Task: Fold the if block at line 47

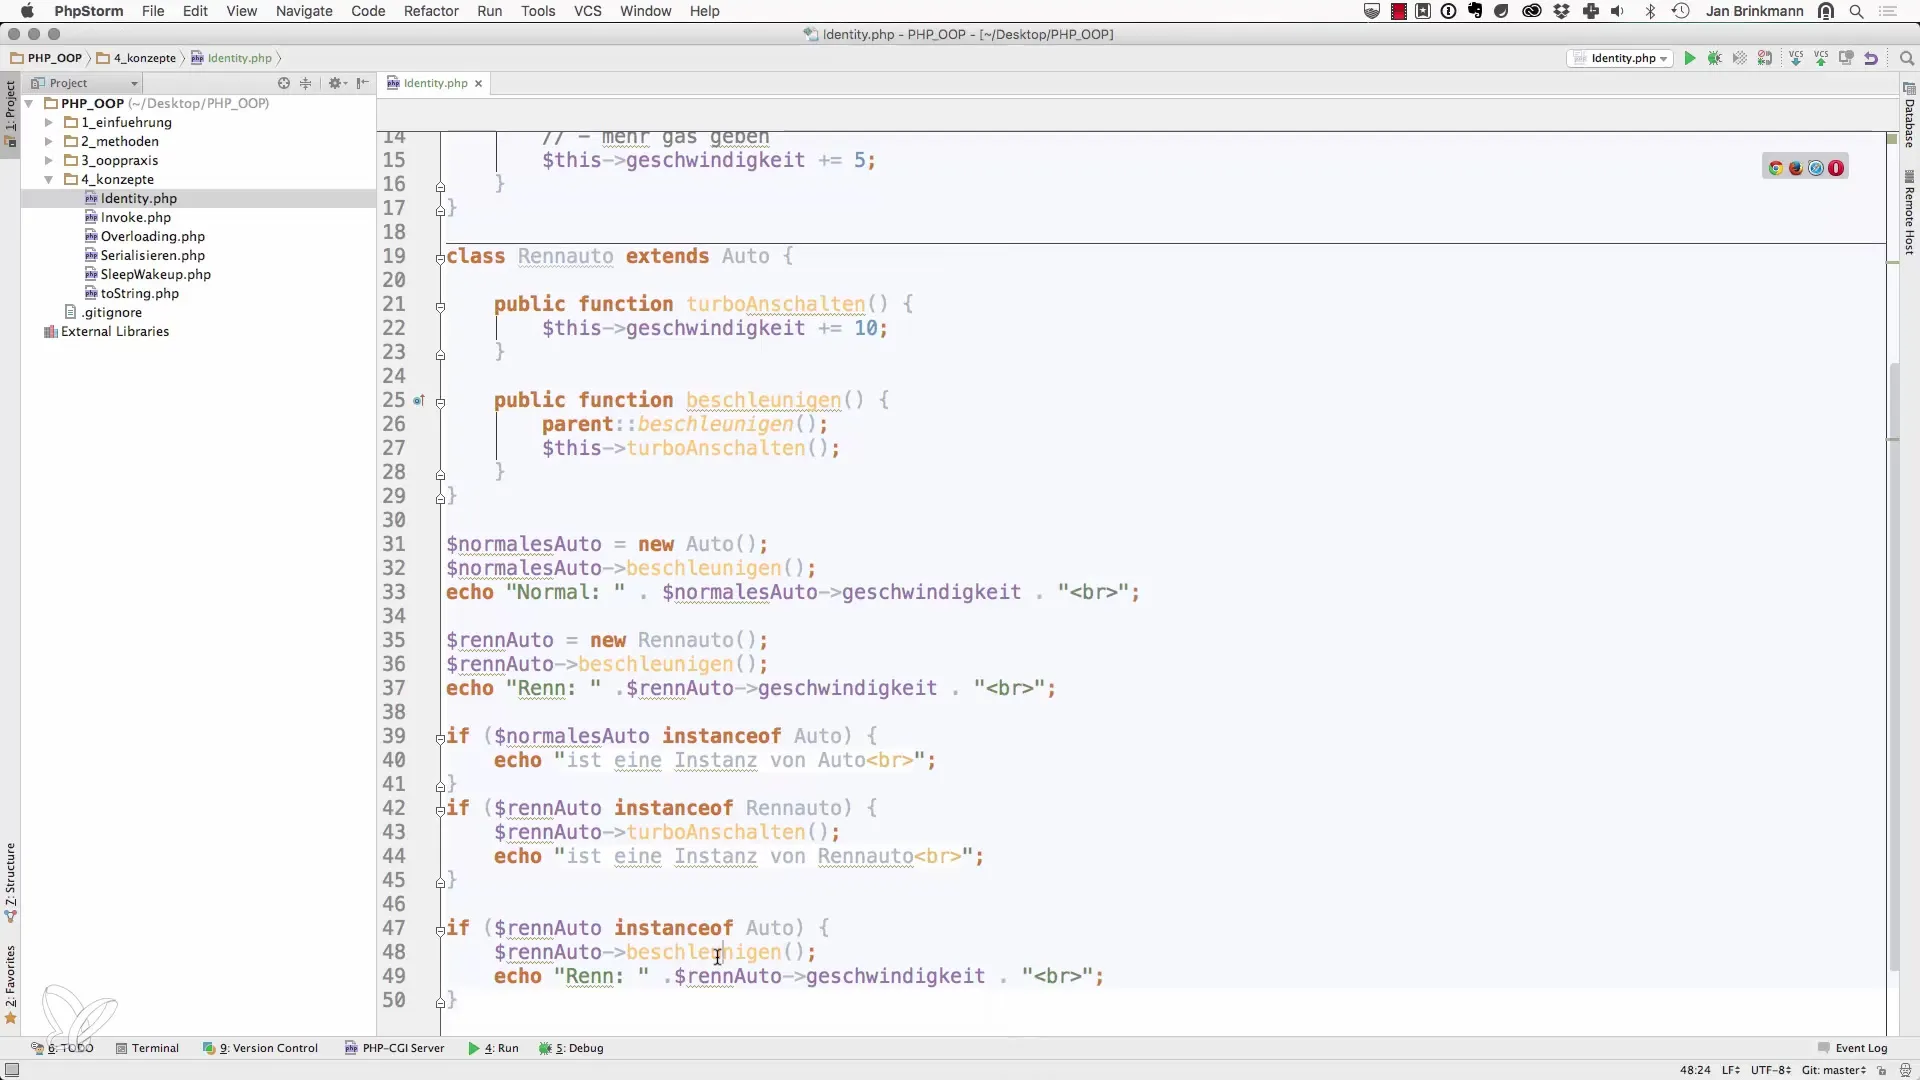Action: pyautogui.click(x=440, y=930)
